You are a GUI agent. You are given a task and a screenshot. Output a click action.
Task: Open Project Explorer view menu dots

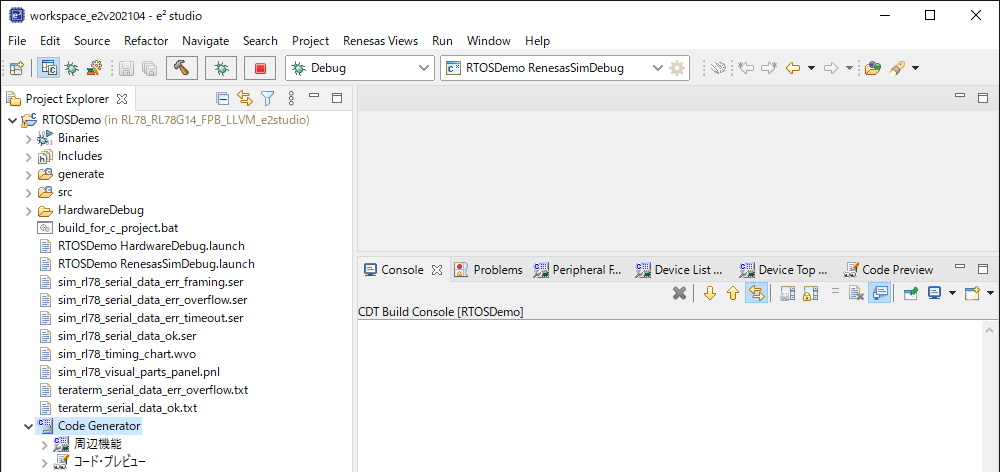291,98
